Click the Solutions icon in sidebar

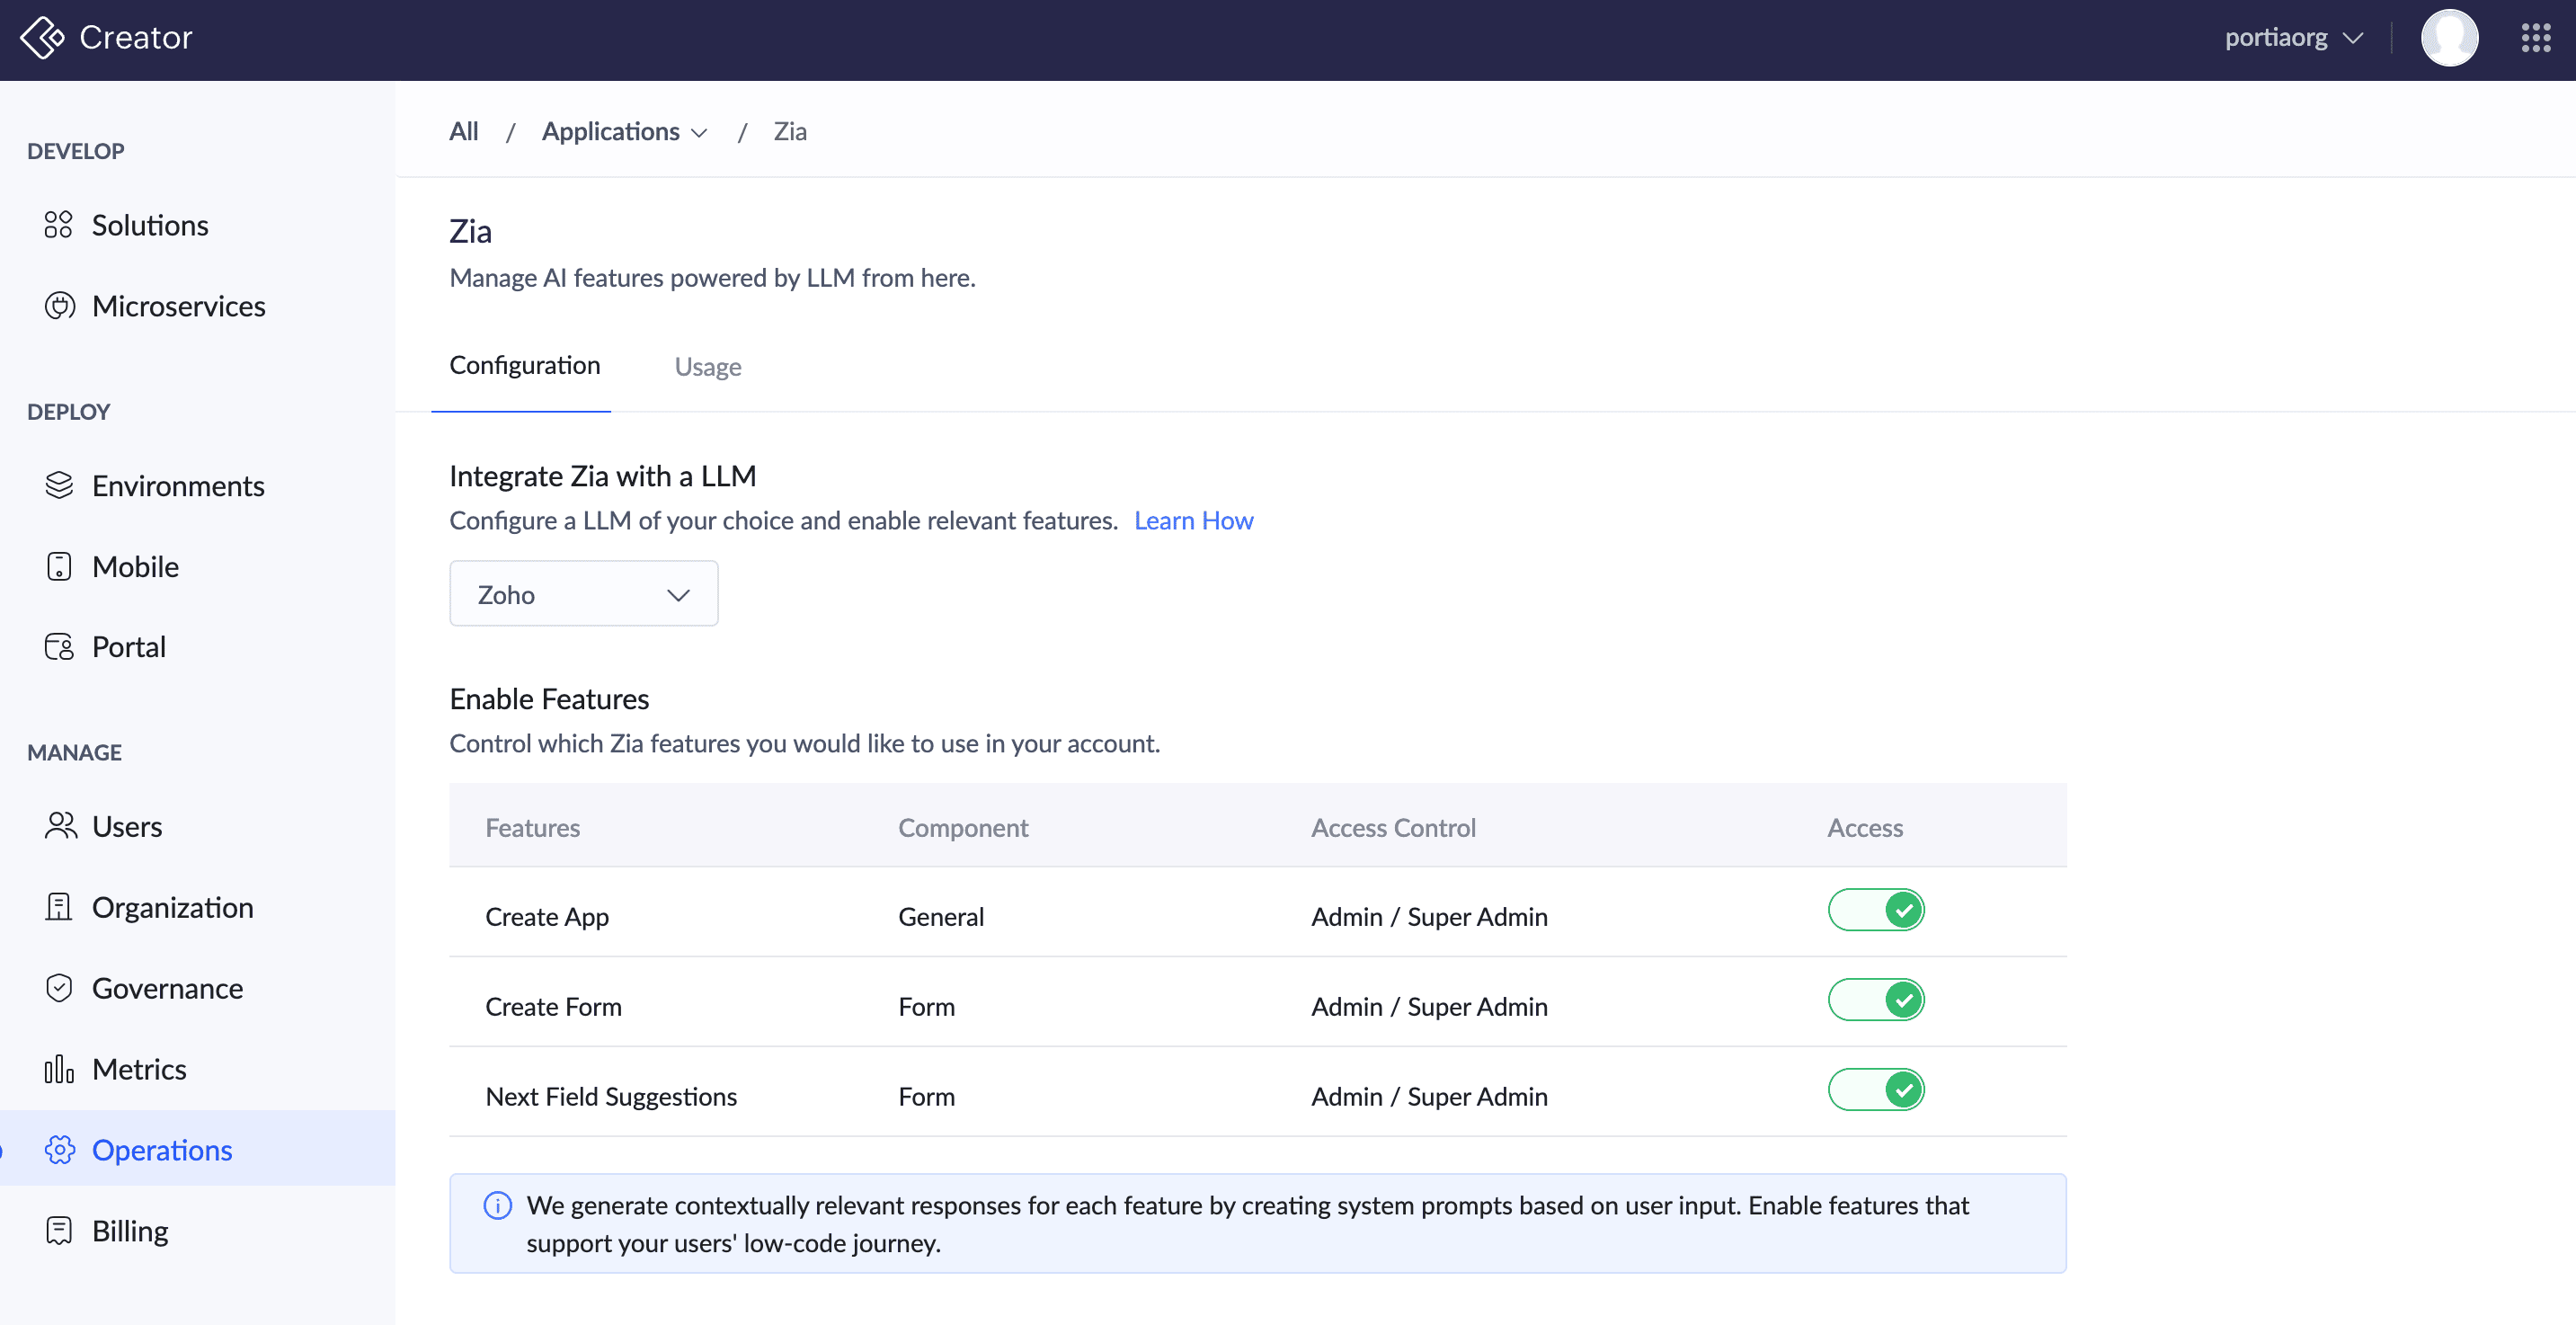coord(58,225)
